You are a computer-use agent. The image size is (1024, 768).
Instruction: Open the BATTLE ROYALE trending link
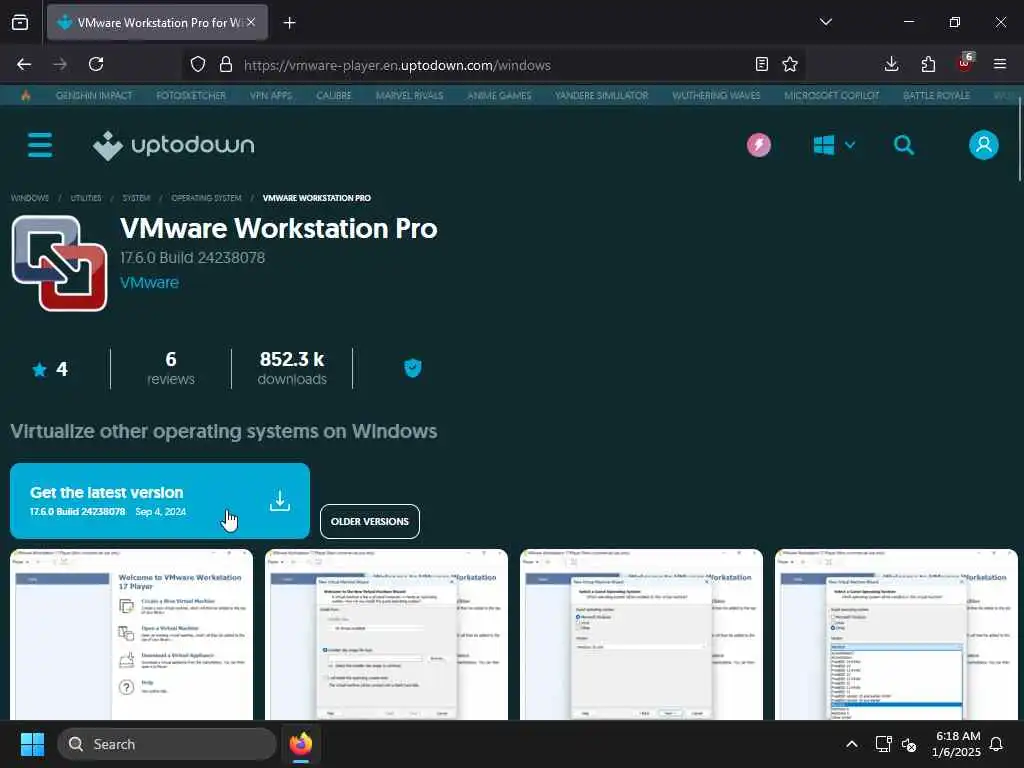coord(936,95)
